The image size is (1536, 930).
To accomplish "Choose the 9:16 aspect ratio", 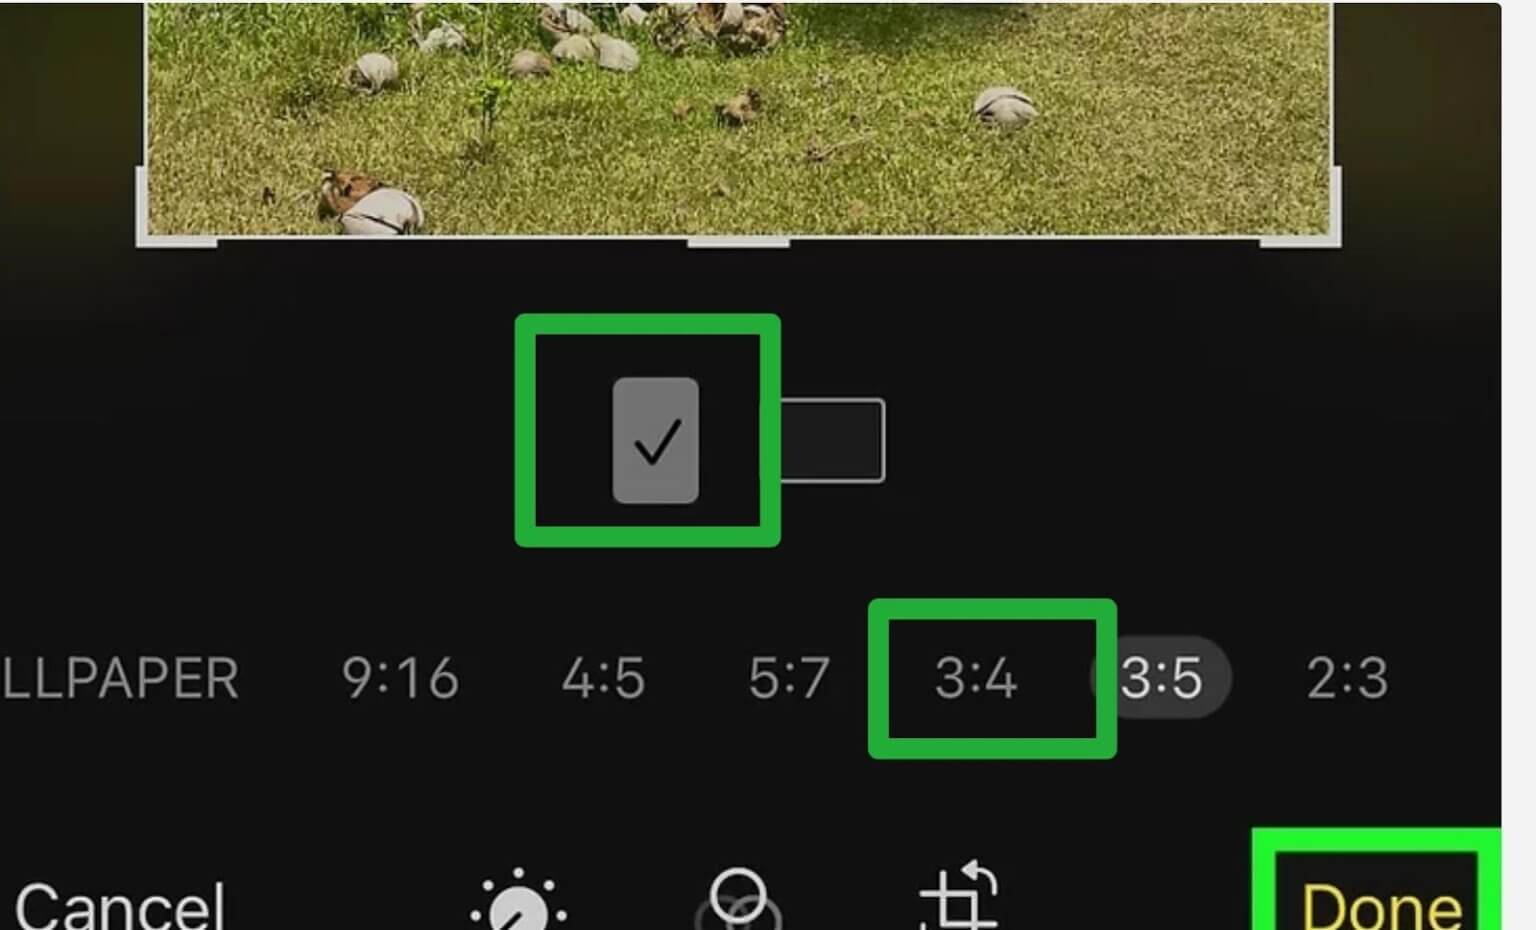I will (400, 678).
